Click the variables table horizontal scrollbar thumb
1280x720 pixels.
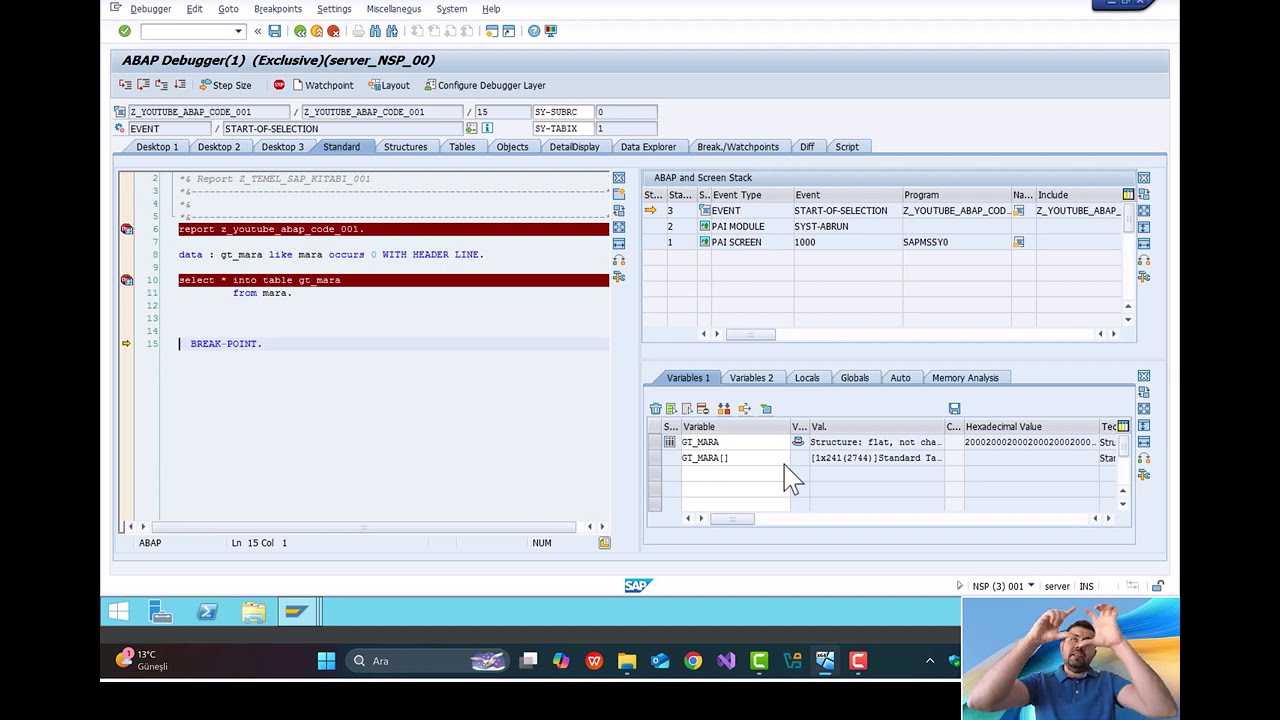pyautogui.click(x=732, y=518)
